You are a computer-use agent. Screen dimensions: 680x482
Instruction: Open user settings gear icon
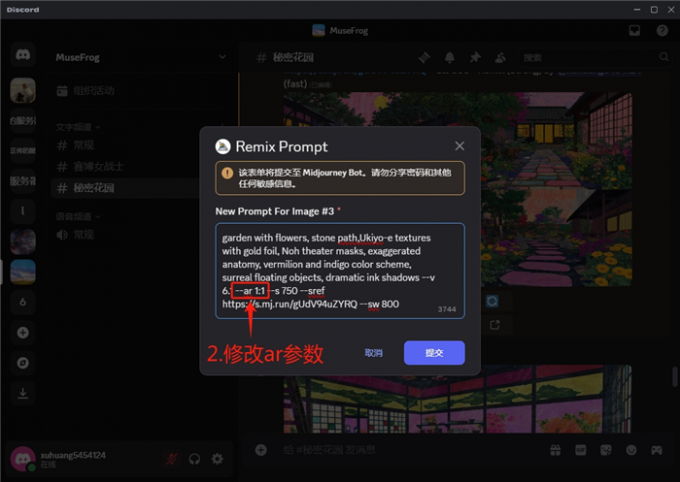217,459
